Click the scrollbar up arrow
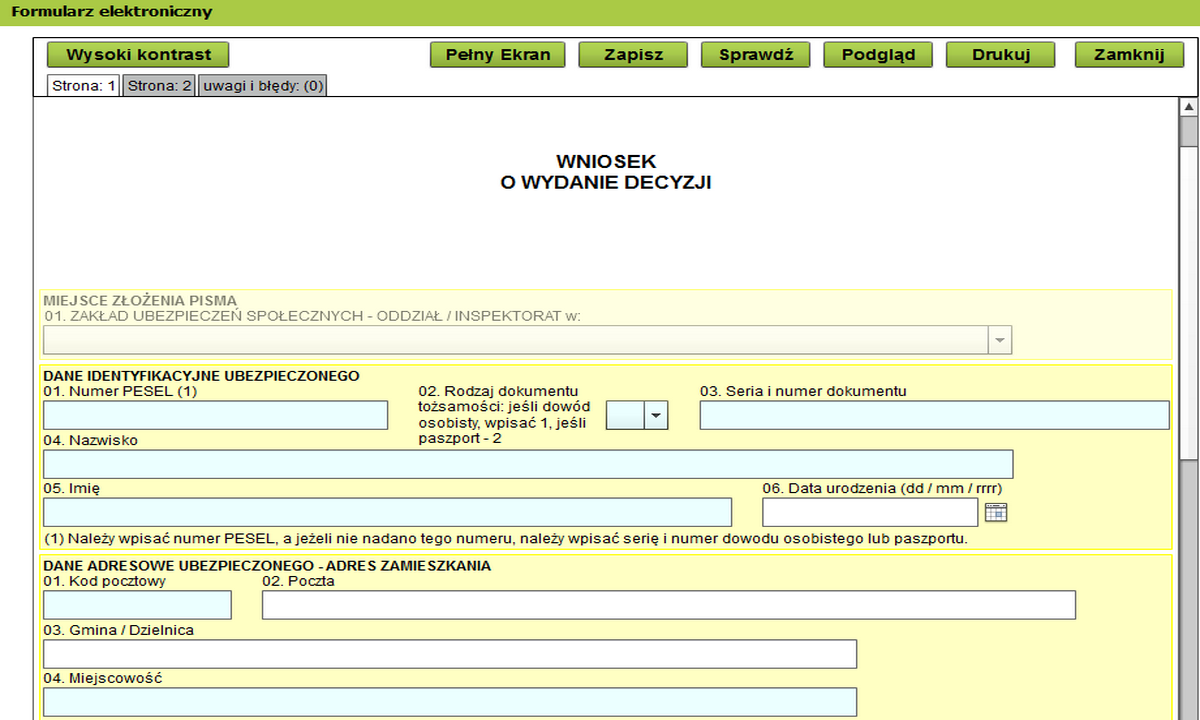 tap(1188, 106)
